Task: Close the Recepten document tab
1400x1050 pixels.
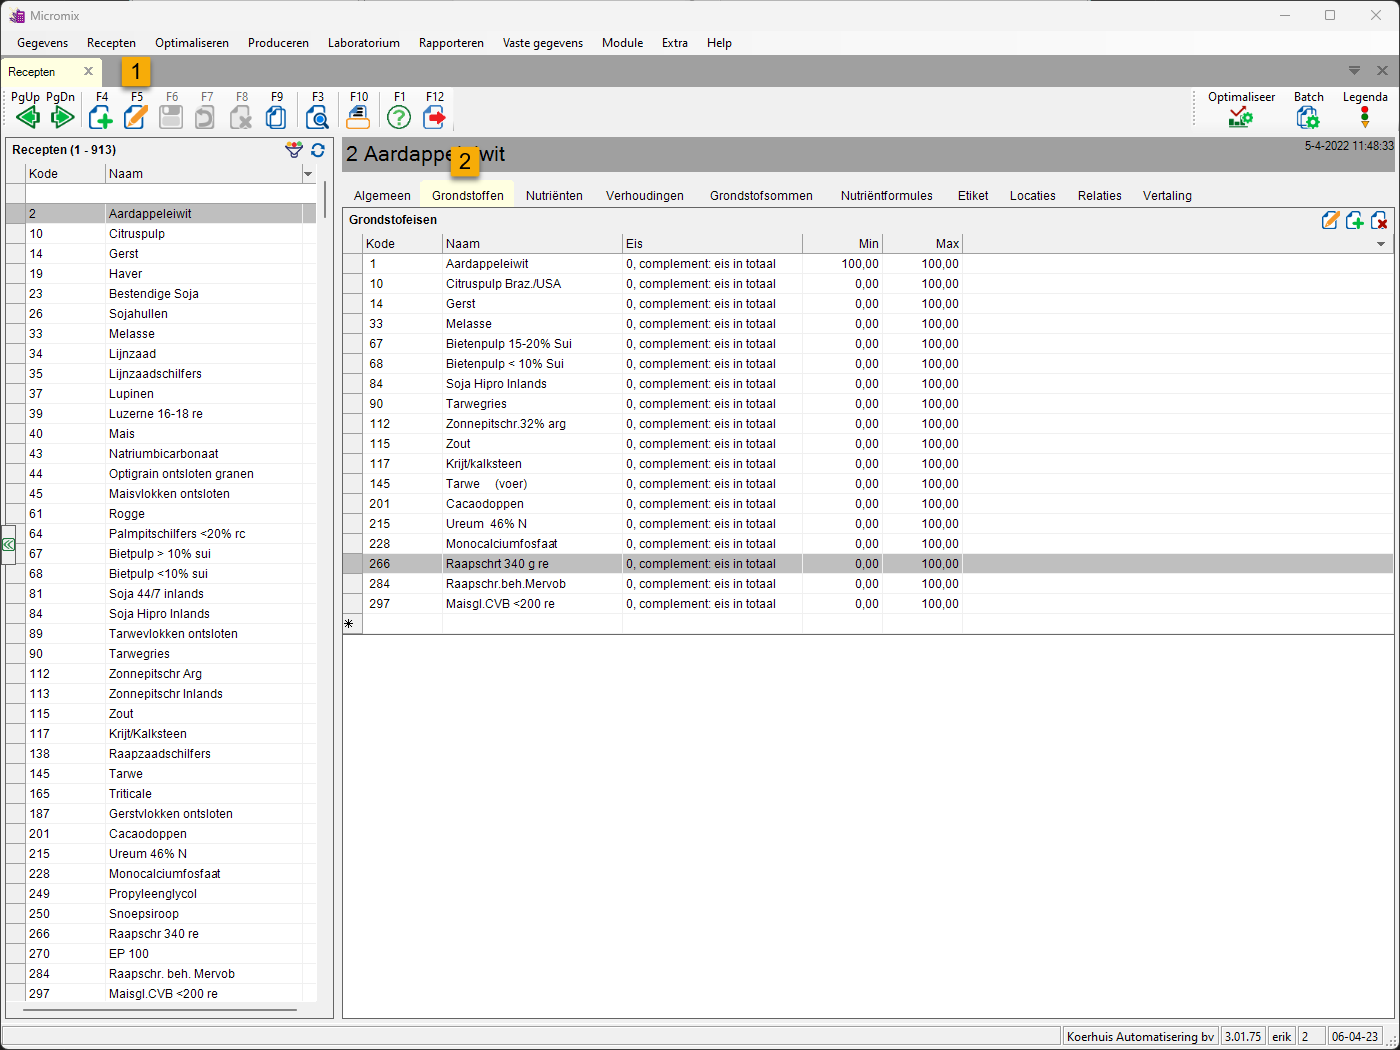Action: tap(88, 71)
